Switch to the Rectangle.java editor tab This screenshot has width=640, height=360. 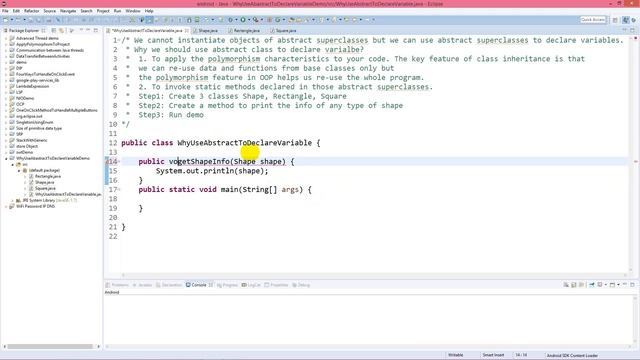coord(246,31)
